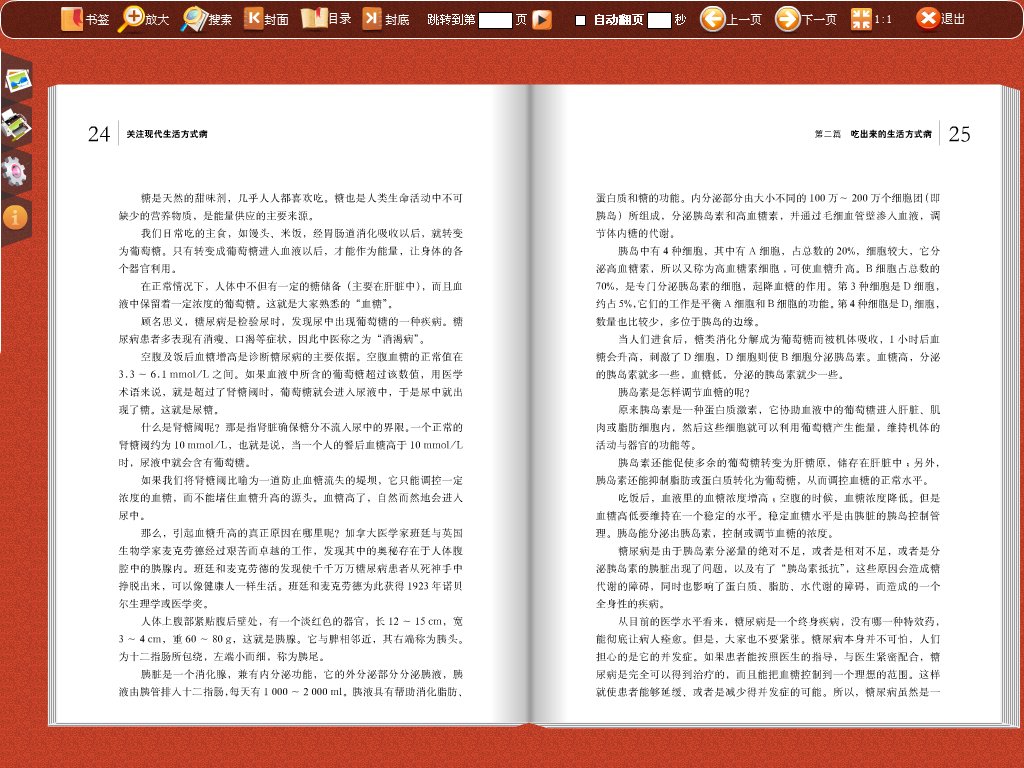Click header 关注现代生活方式病 on left page
The image size is (1024, 768).
pos(167,134)
